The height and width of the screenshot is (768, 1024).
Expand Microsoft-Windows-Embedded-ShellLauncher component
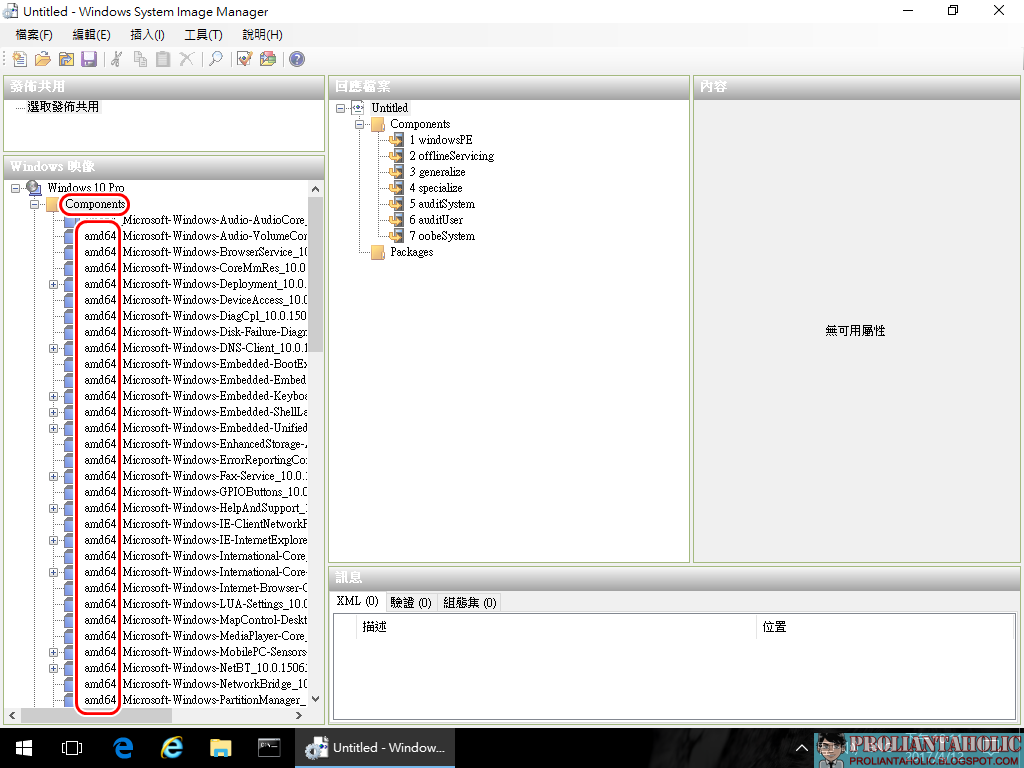click(53, 412)
